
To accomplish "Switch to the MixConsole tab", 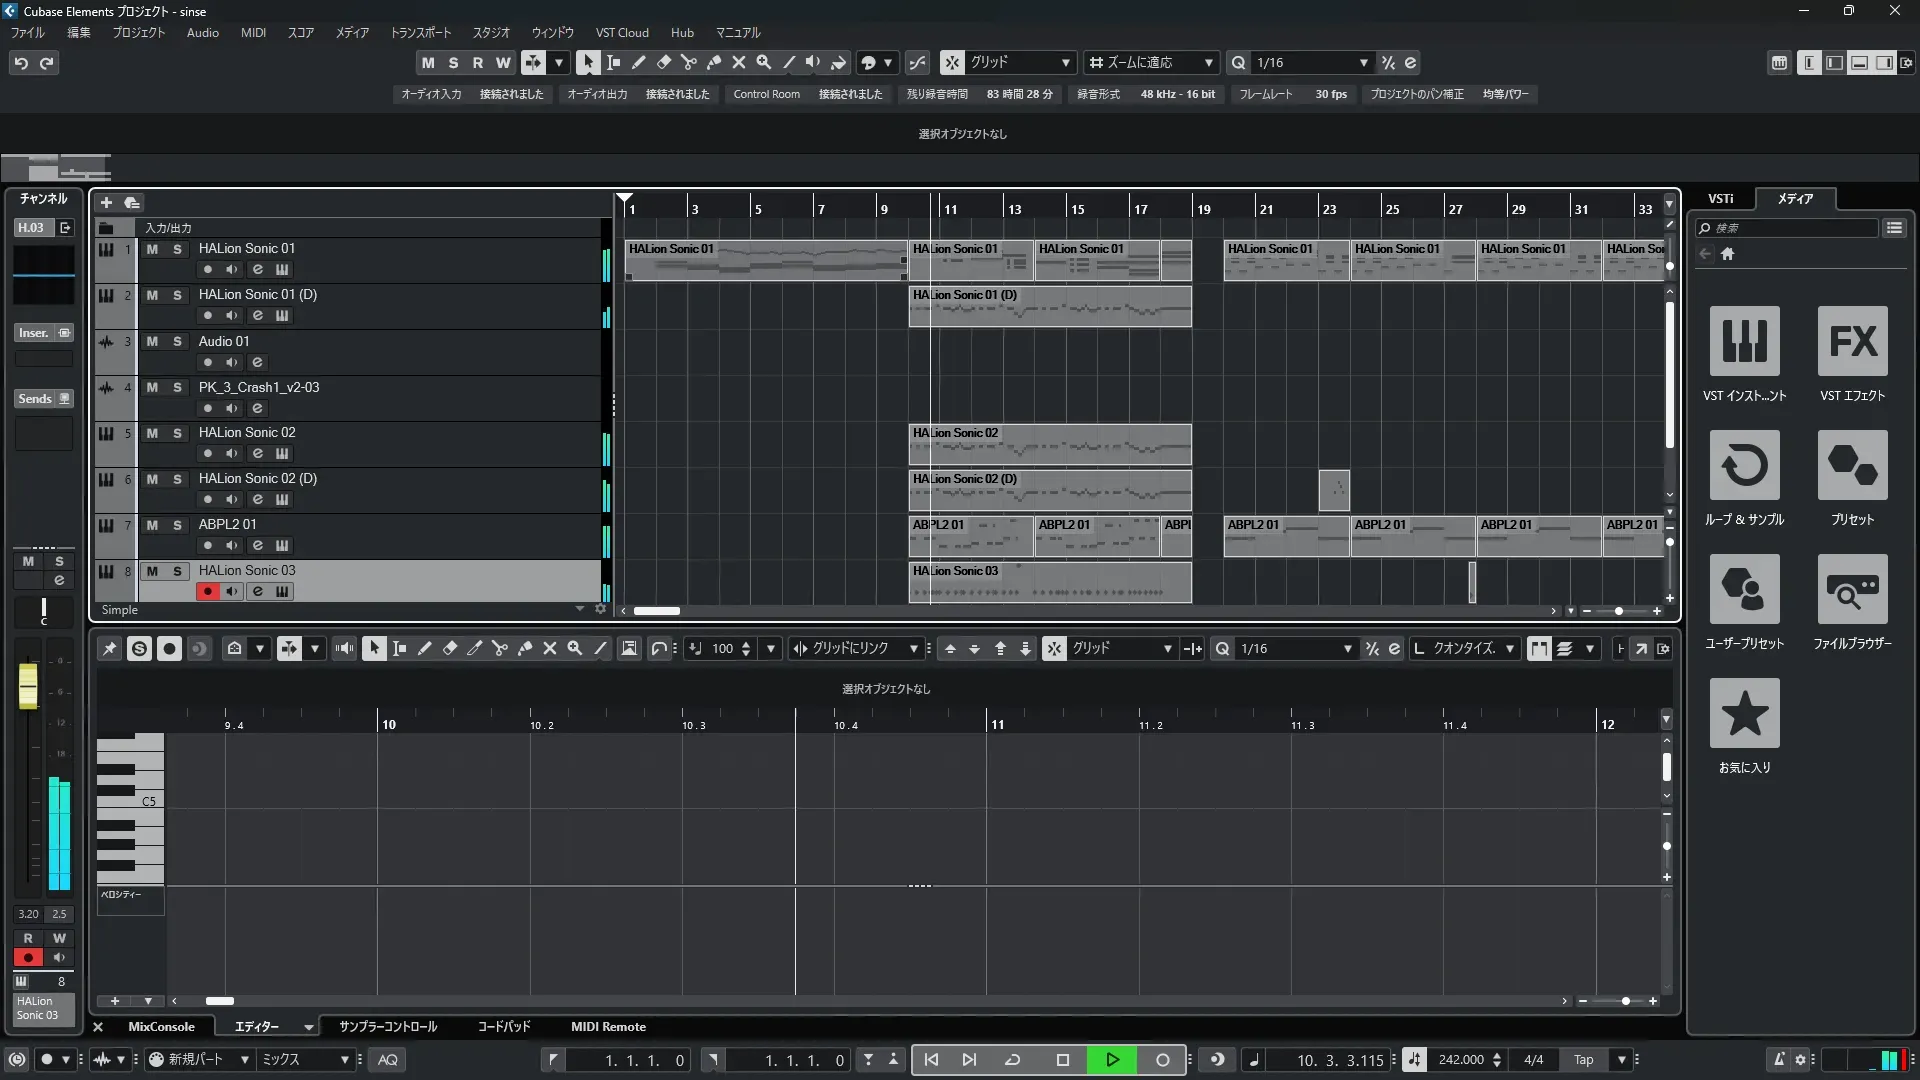I will click(x=161, y=1027).
